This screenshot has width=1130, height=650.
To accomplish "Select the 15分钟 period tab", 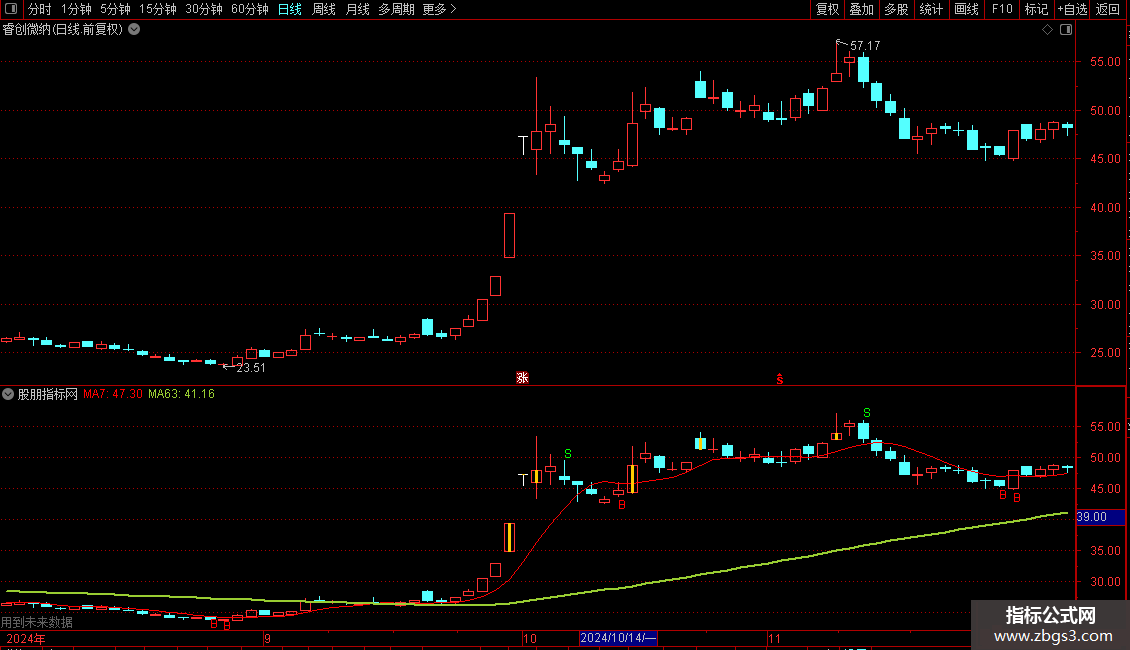I will point(158,9).
